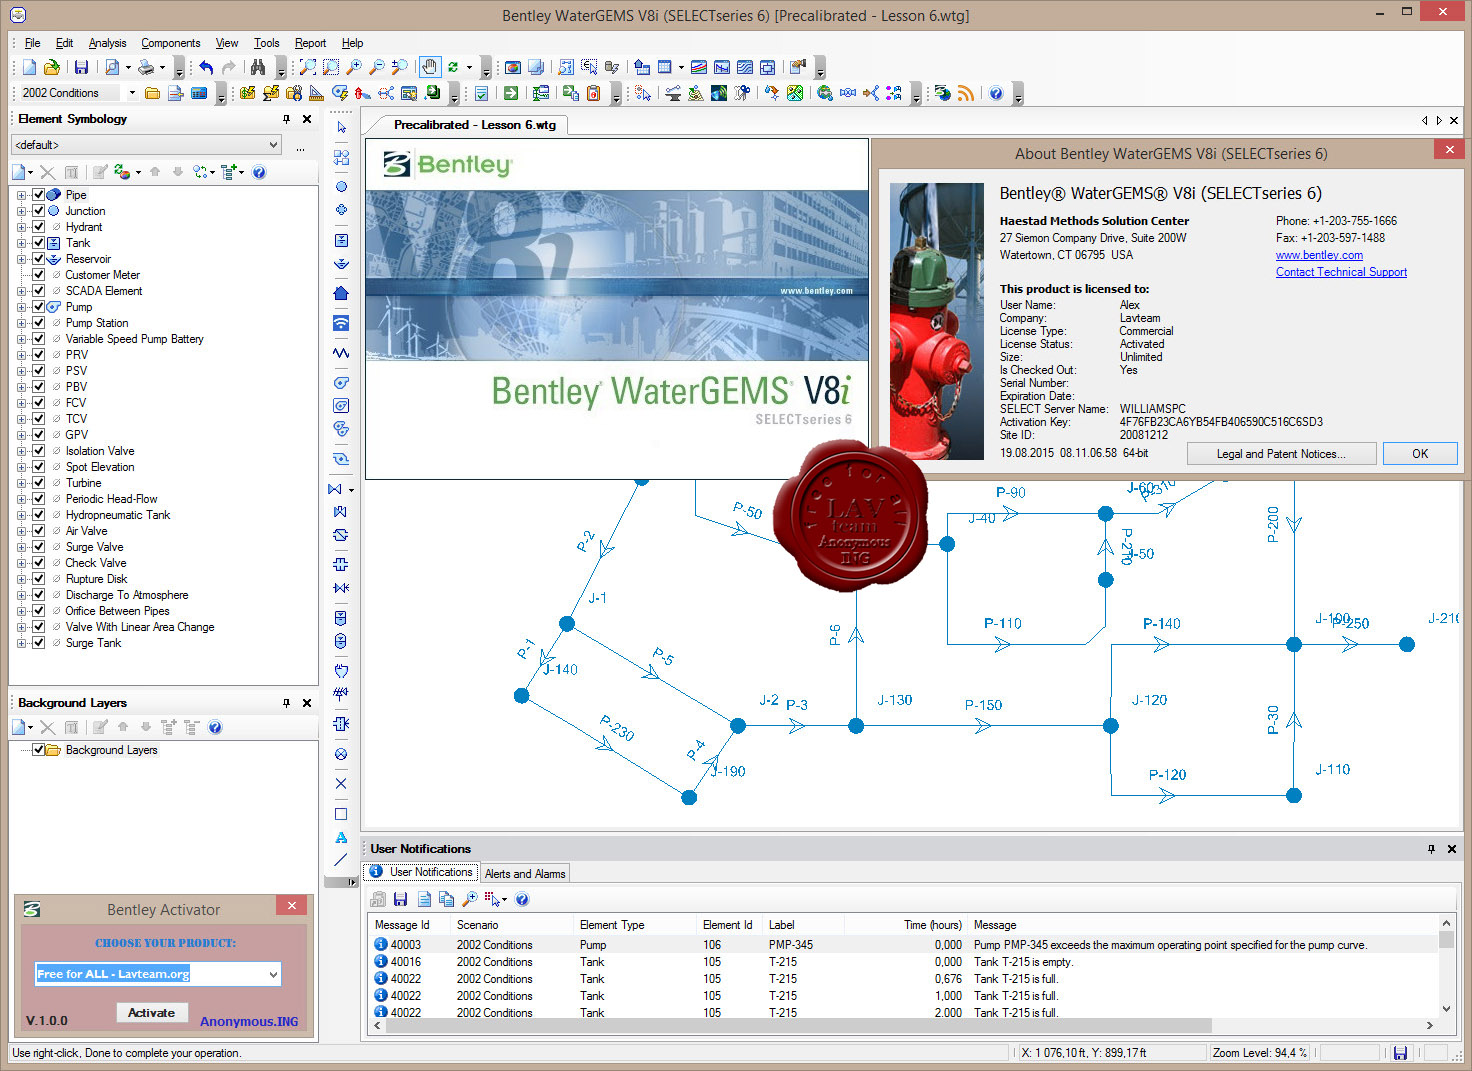The height and width of the screenshot is (1071, 1472).
Task: Click the Zoom In magnifier icon
Action: 354,67
